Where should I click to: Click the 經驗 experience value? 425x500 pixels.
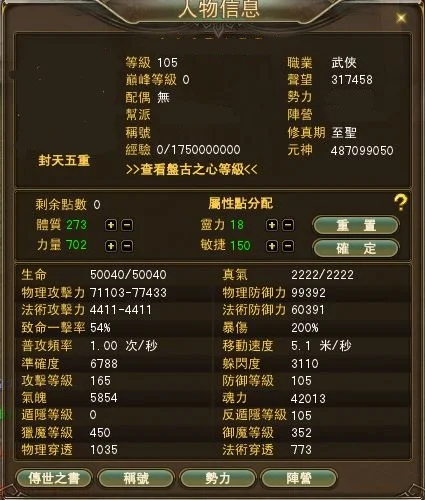(198, 150)
